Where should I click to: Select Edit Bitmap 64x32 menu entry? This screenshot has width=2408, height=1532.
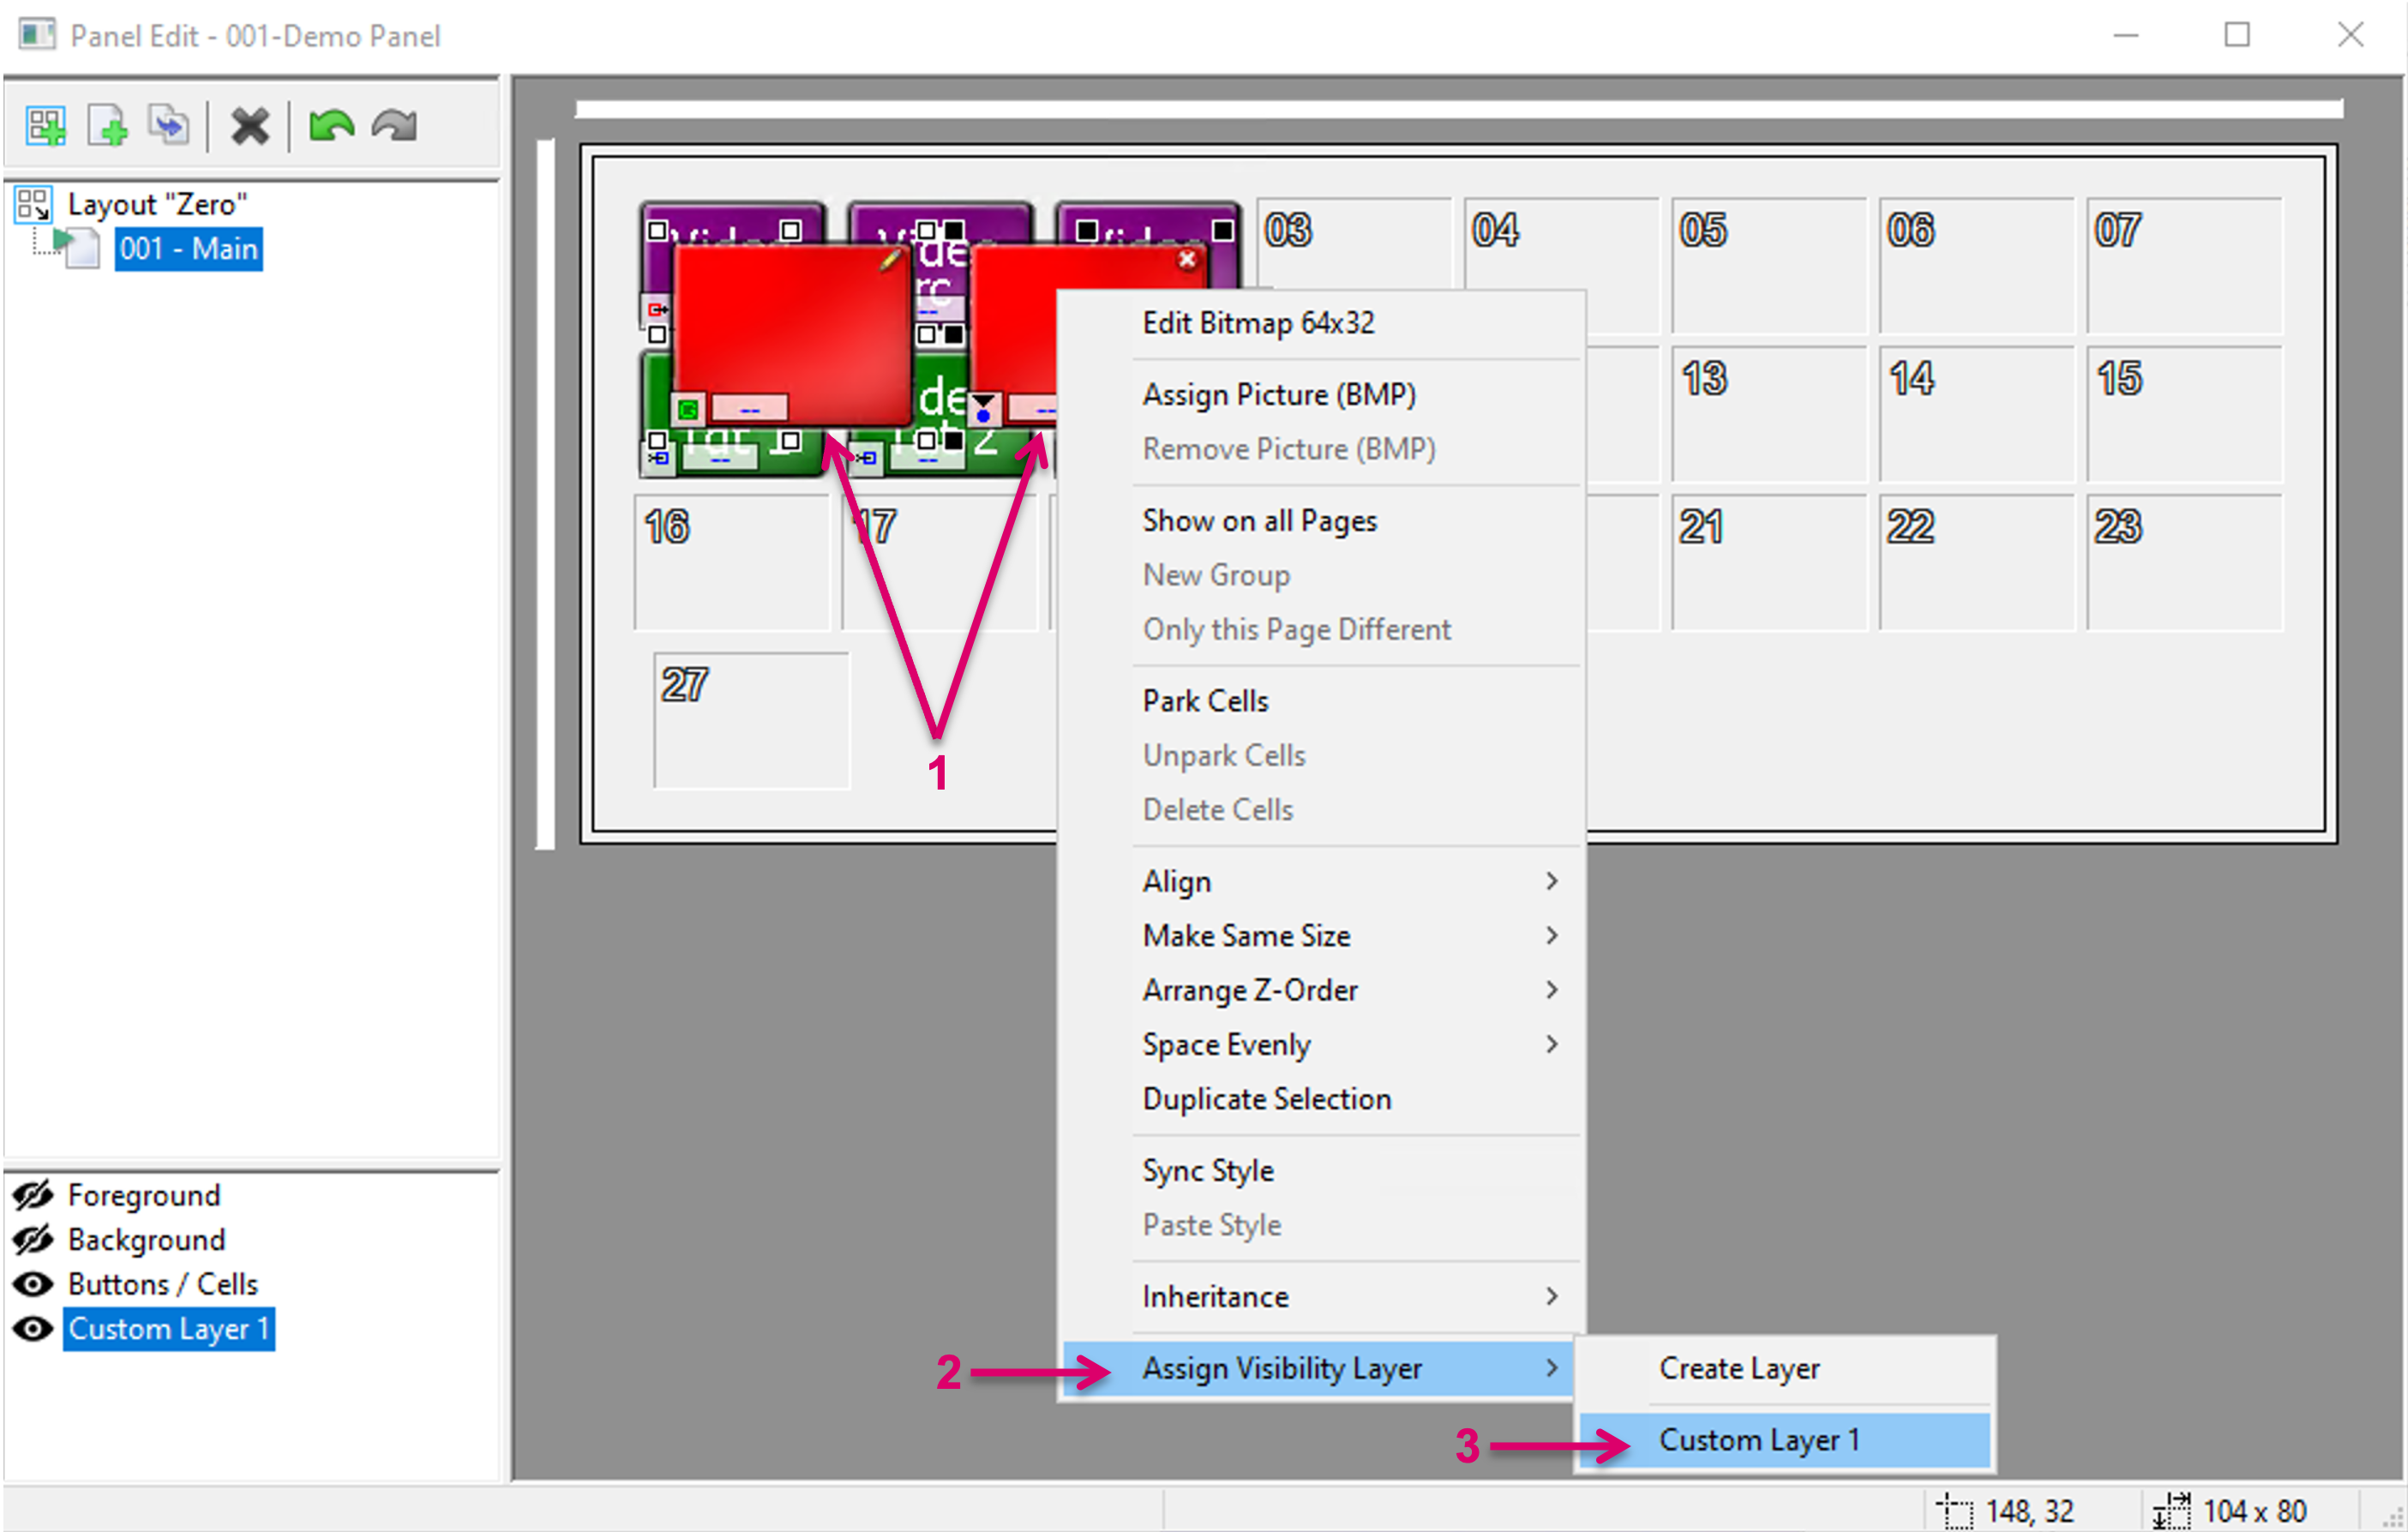pyautogui.click(x=1258, y=323)
